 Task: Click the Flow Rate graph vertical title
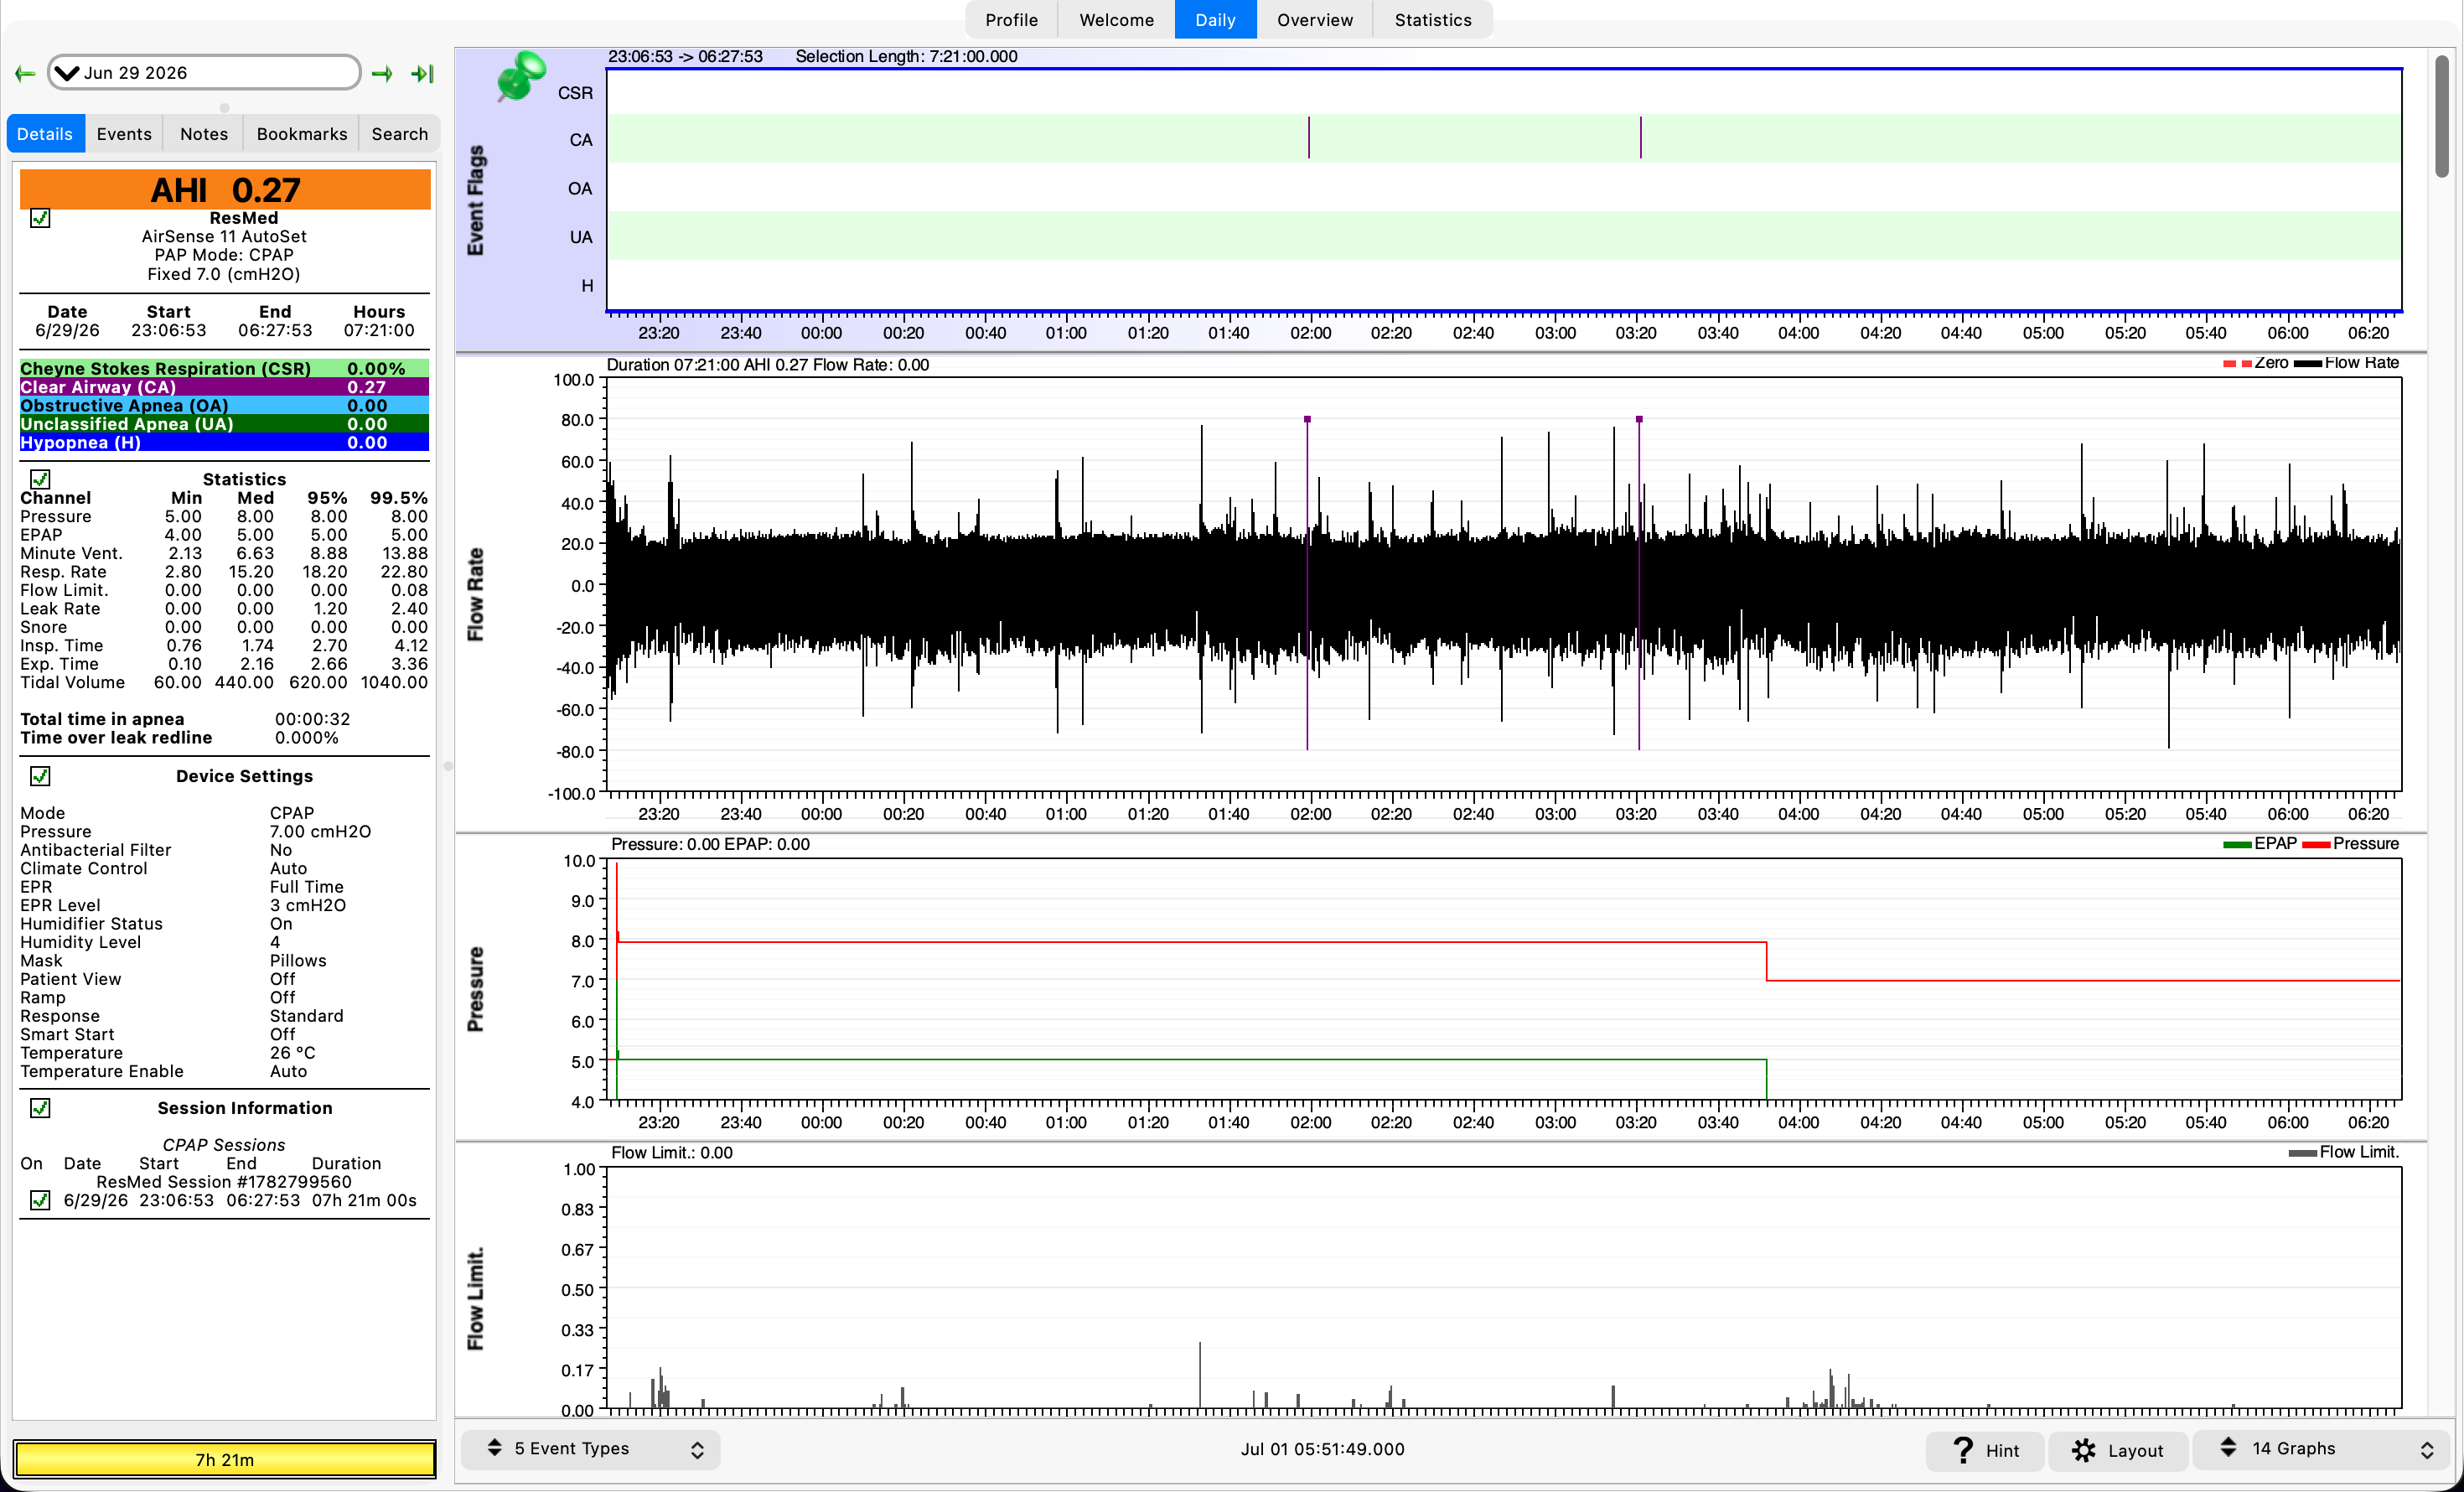coord(476,595)
